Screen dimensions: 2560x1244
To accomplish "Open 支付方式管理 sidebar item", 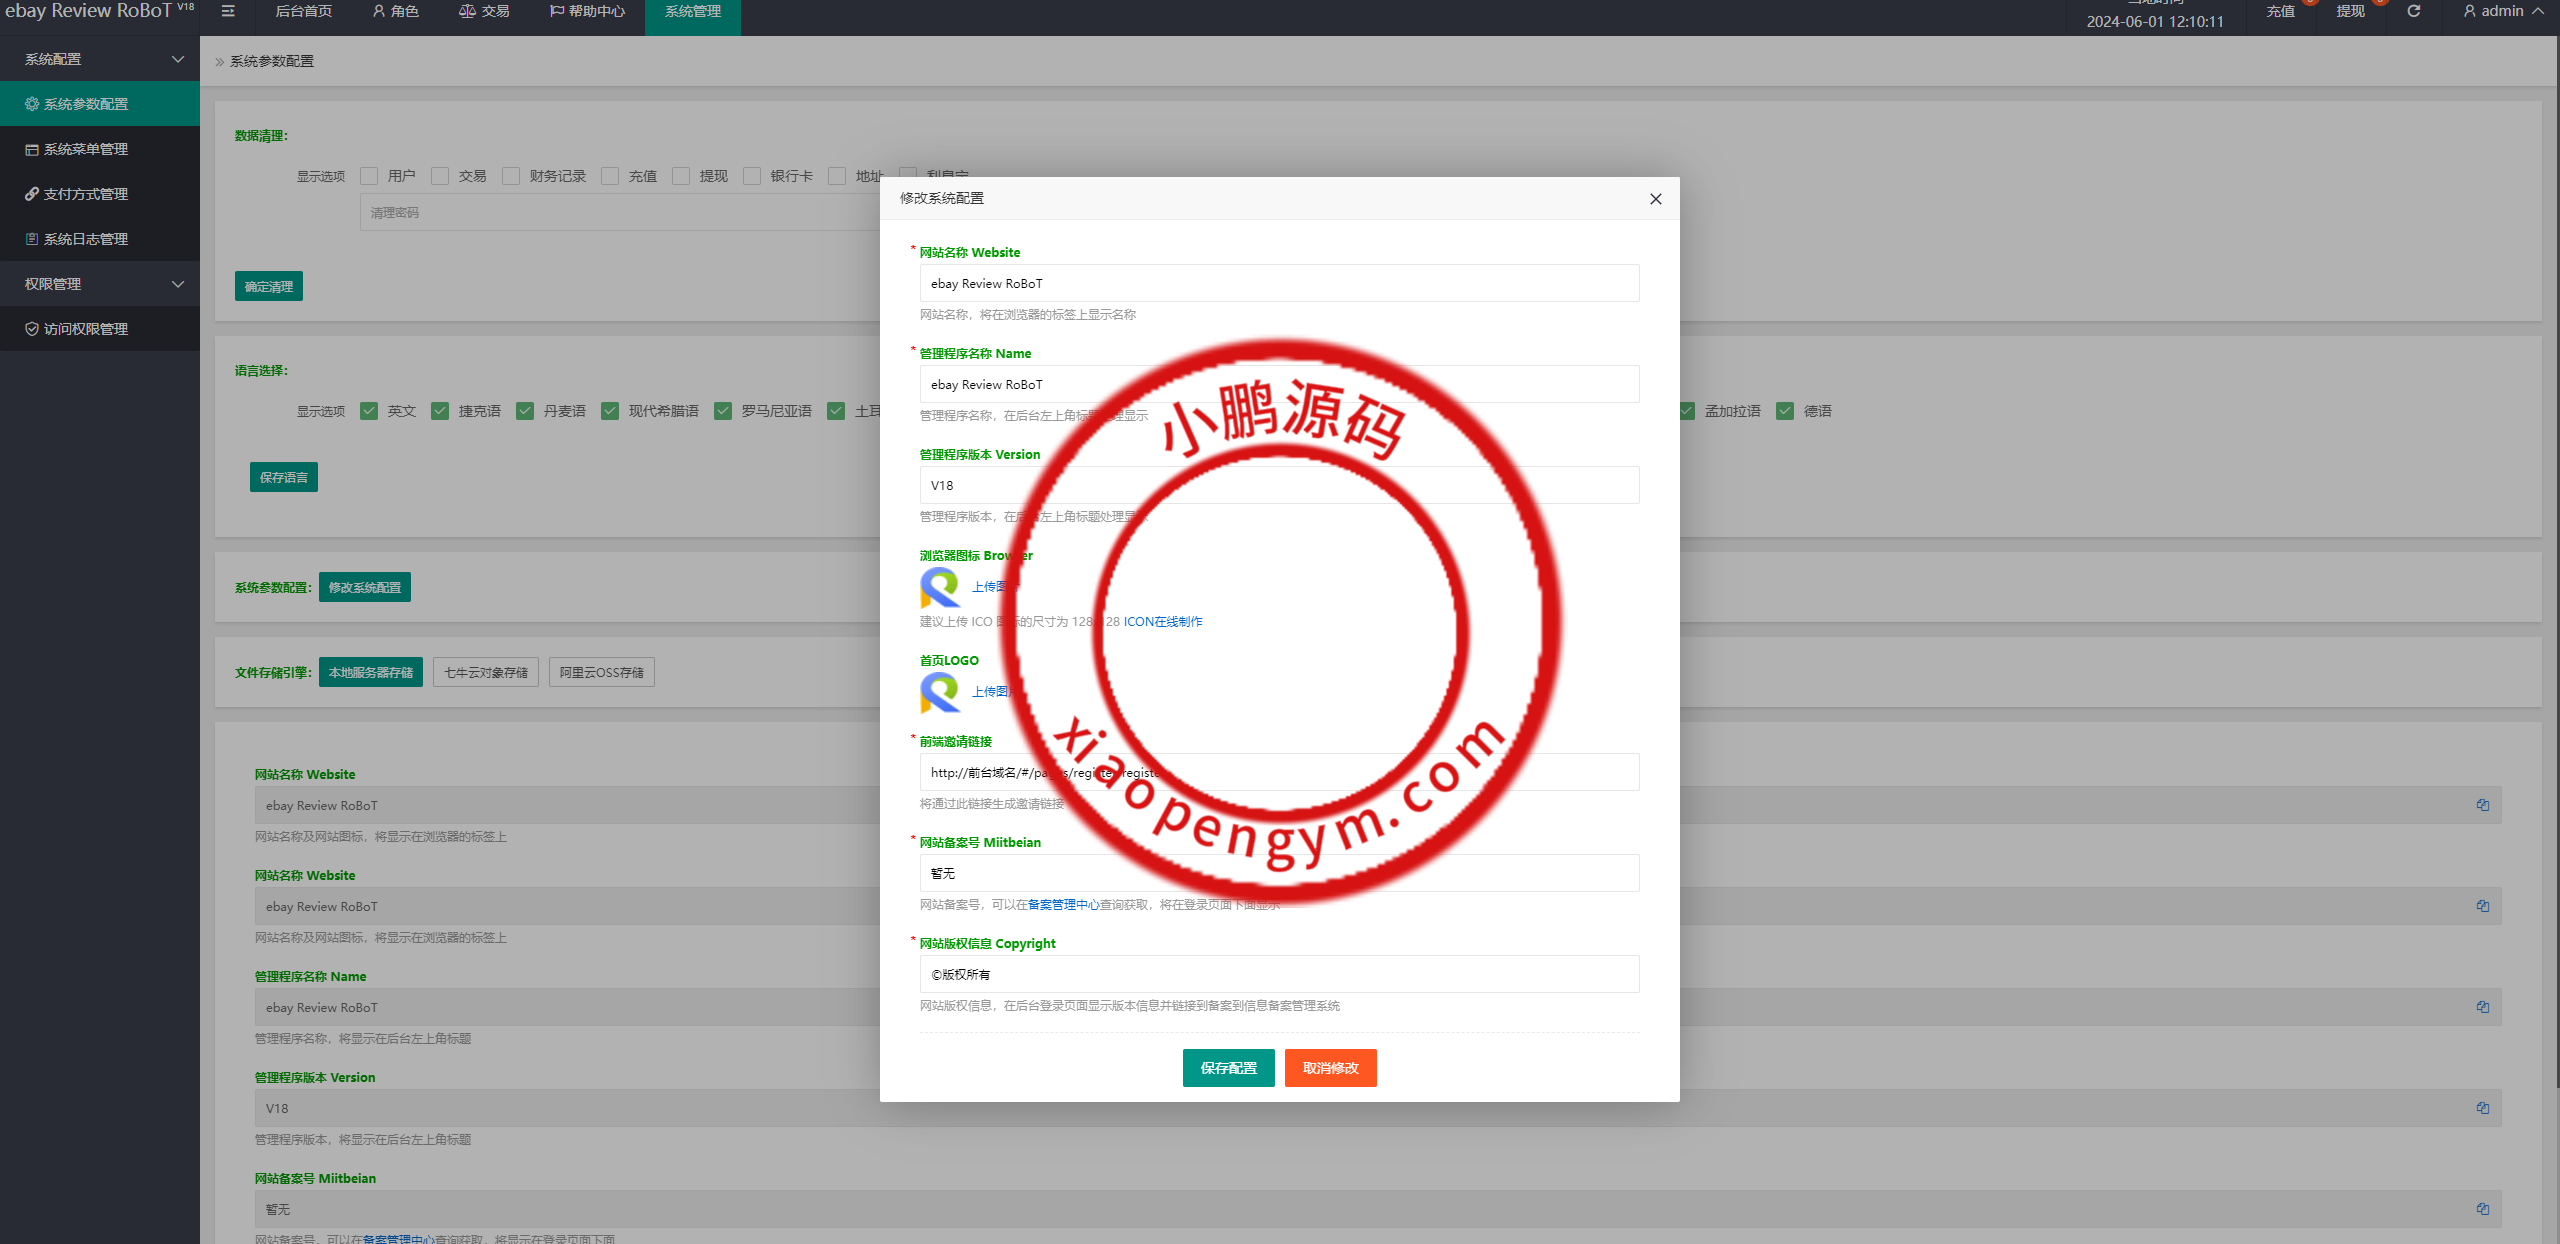I will pos(86,194).
